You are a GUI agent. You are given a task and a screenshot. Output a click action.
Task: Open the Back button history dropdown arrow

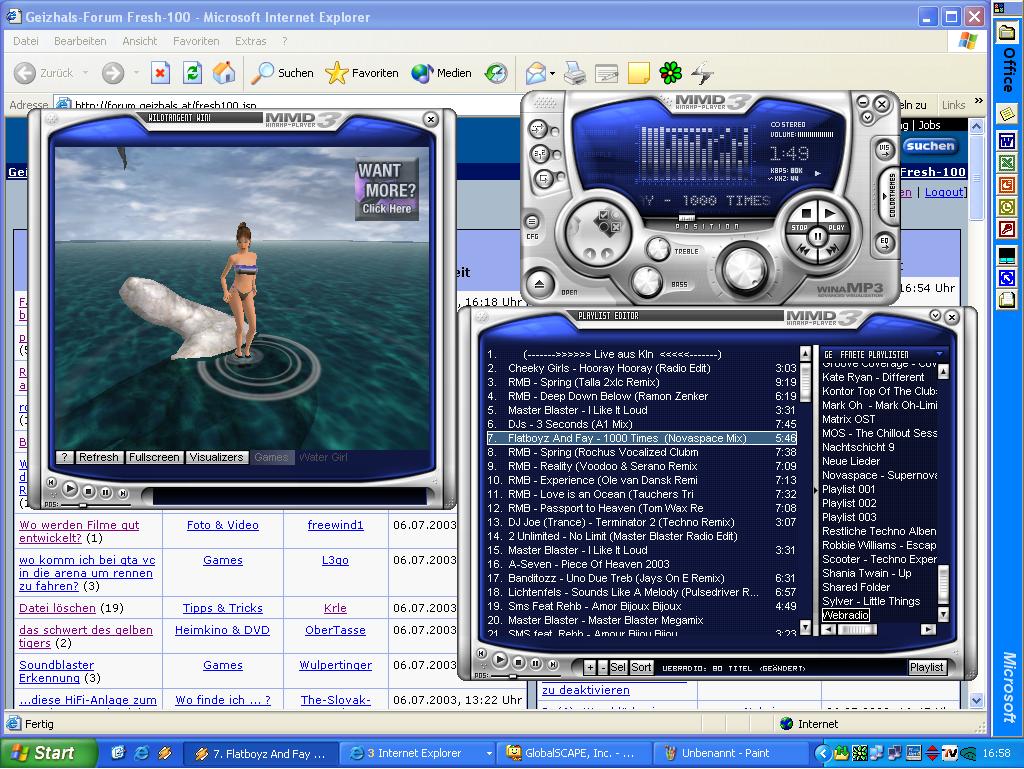[86, 73]
